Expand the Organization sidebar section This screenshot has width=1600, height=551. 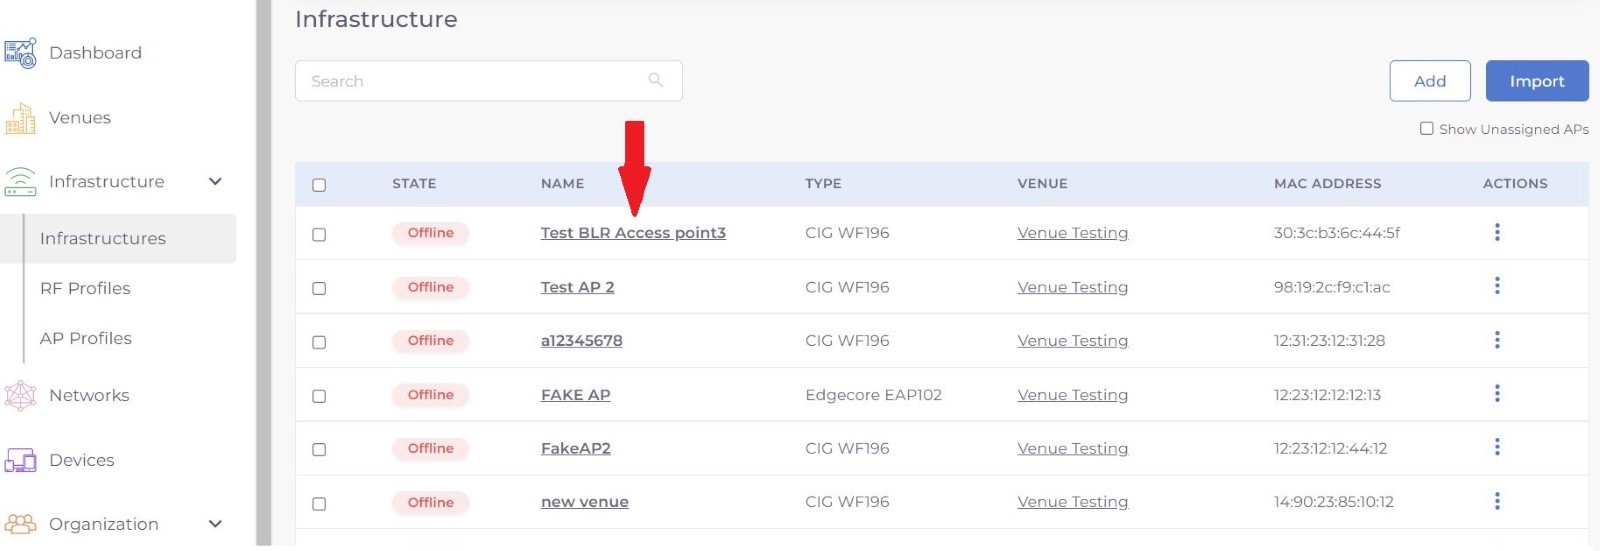point(215,524)
